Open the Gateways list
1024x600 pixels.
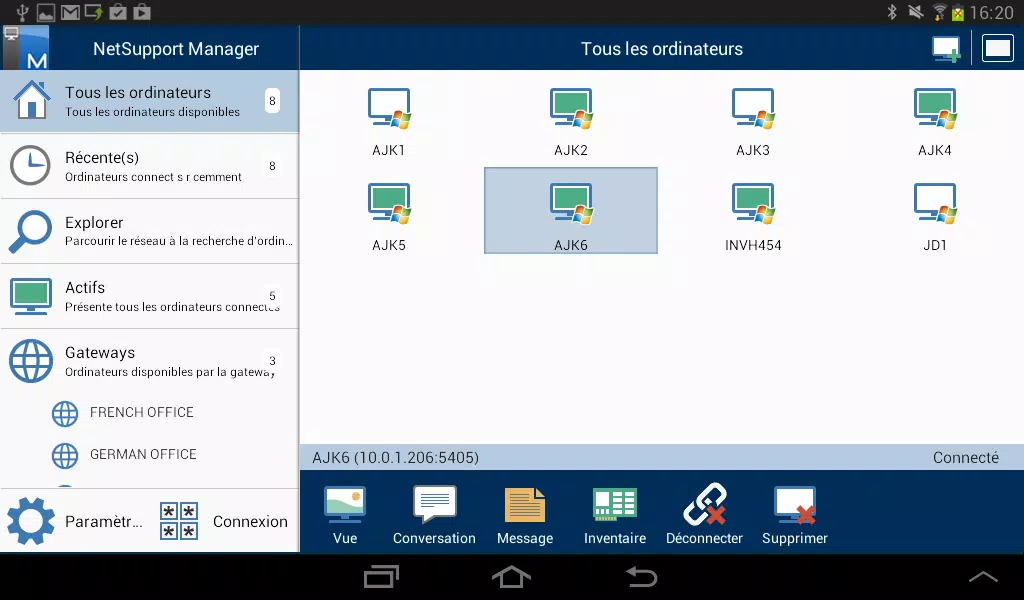click(150, 361)
